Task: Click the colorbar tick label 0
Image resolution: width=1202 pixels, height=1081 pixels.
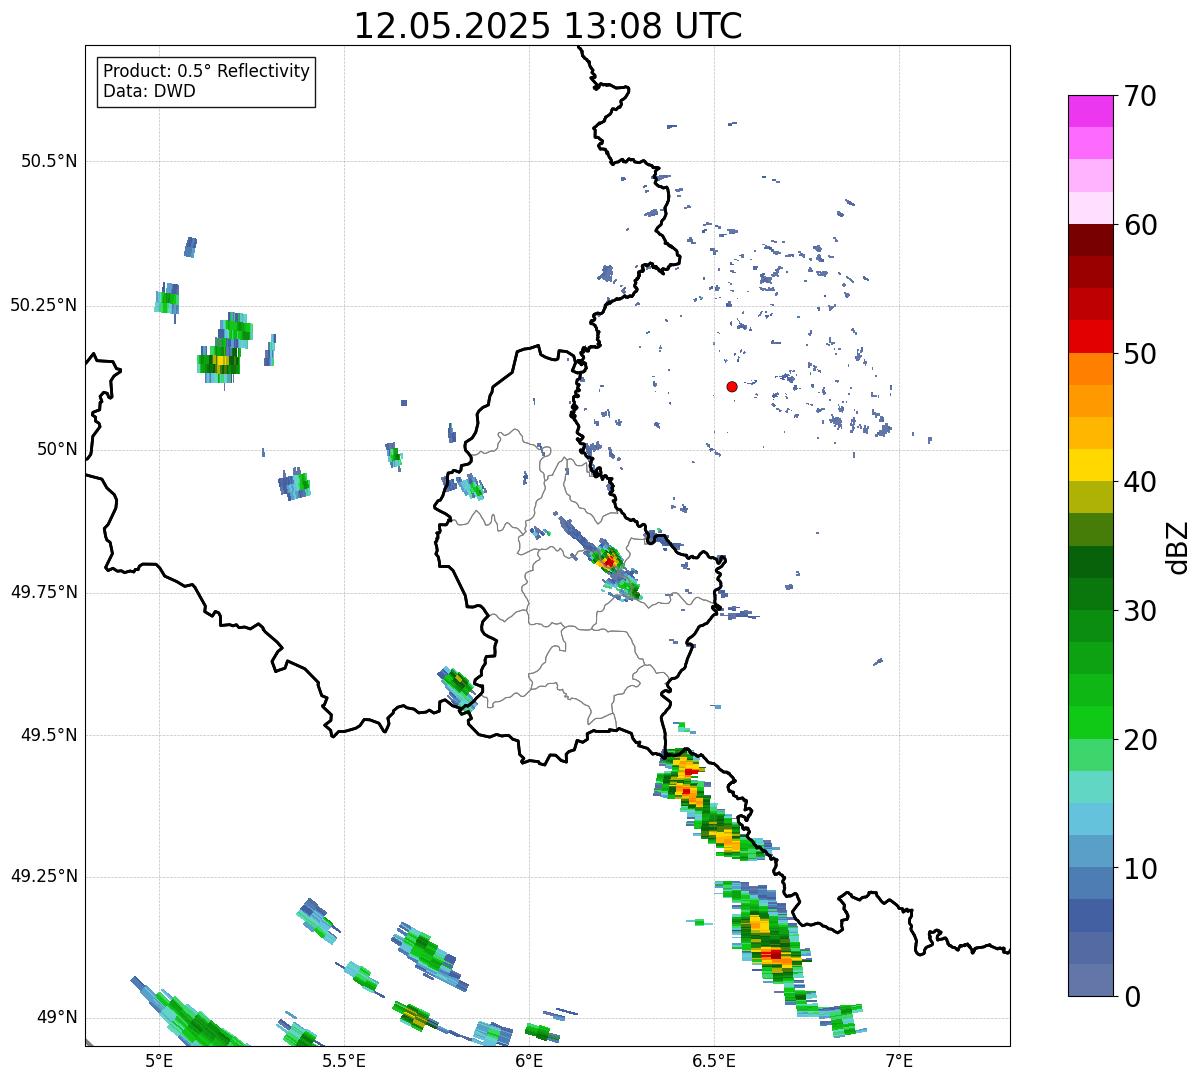Action: tap(1131, 997)
